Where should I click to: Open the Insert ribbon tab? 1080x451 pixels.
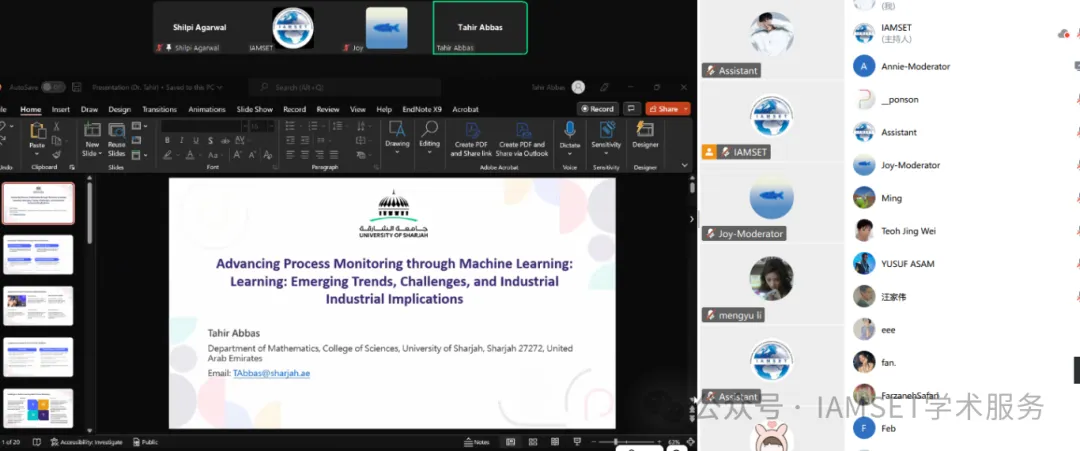pyautogui.click(x=61, y=109)
